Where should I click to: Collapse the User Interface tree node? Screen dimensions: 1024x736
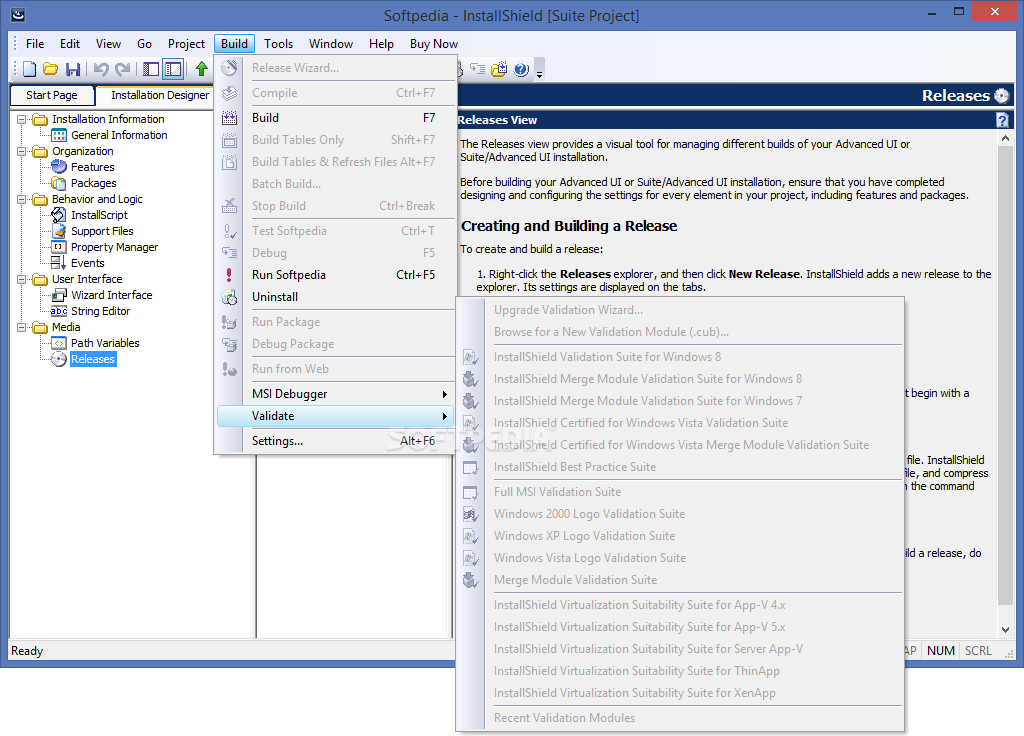pyautogui.click(x=22, y=280)
